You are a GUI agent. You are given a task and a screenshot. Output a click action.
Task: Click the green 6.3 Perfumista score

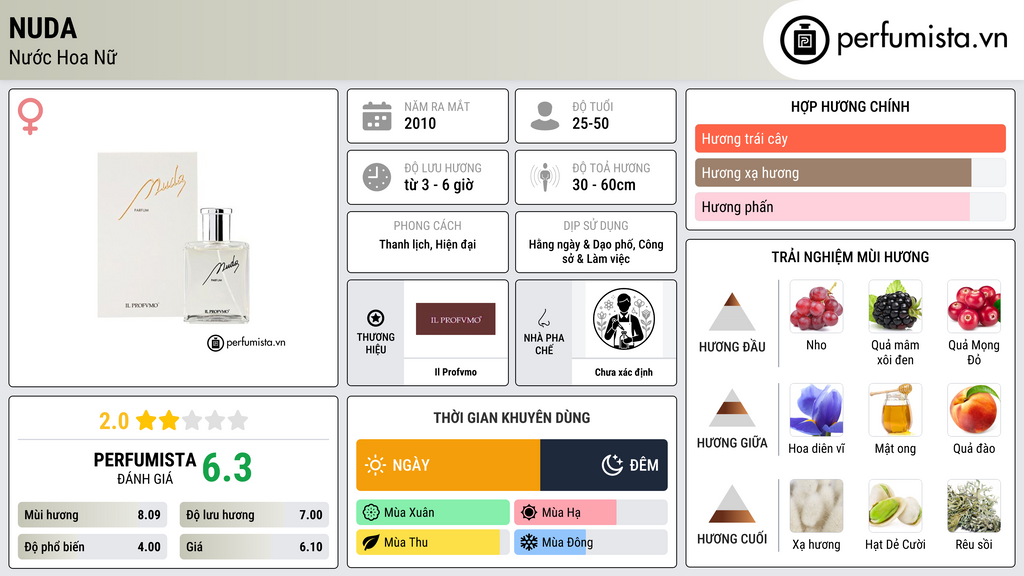[227, 468]
